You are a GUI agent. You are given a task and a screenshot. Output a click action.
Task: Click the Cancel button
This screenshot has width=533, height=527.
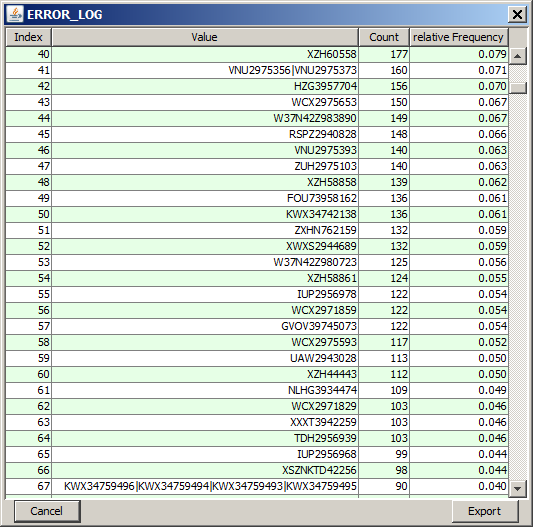(x=47, y=511)
